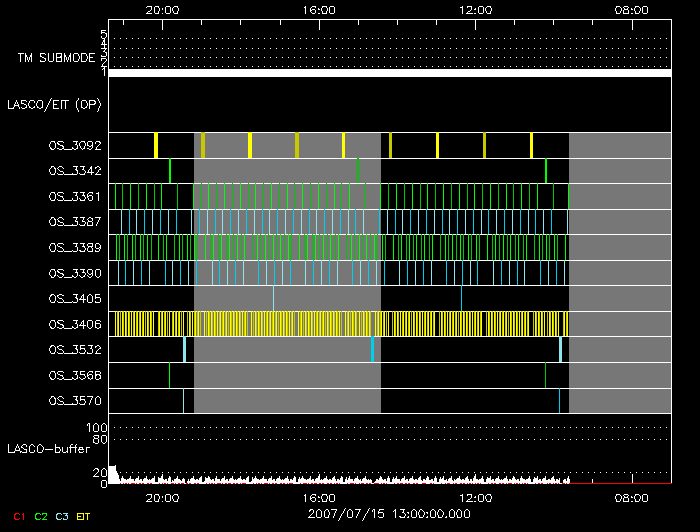Click the OS_3092 row label

coord(73,146)
